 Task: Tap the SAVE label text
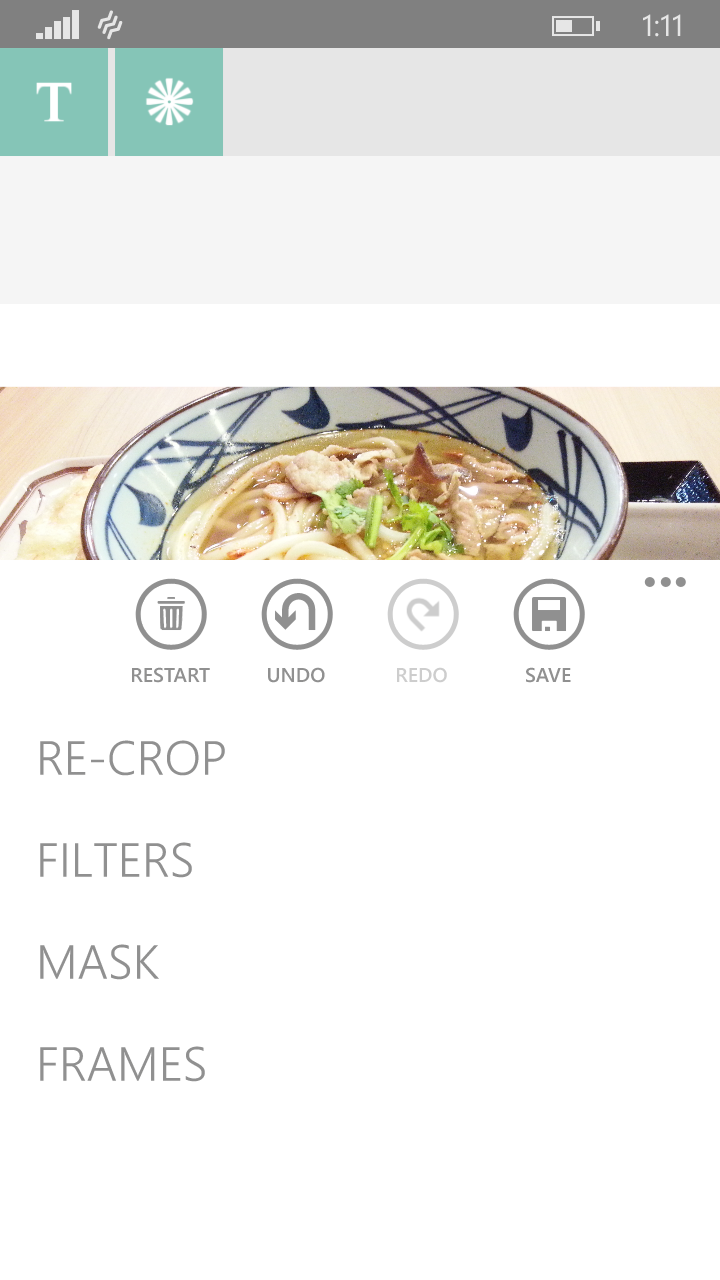548,675
